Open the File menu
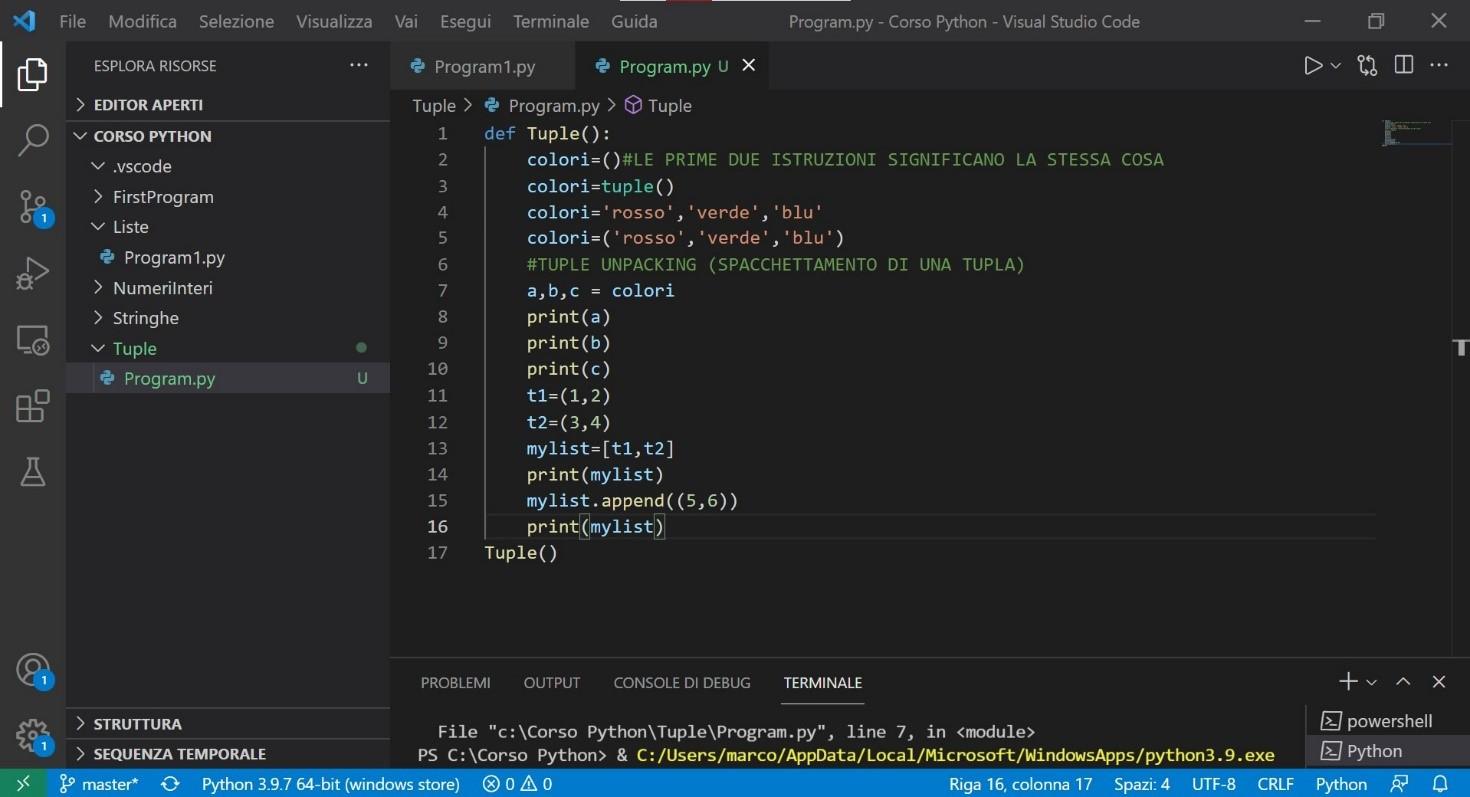Screen dimensions: 1470x797 click(72, 21)
